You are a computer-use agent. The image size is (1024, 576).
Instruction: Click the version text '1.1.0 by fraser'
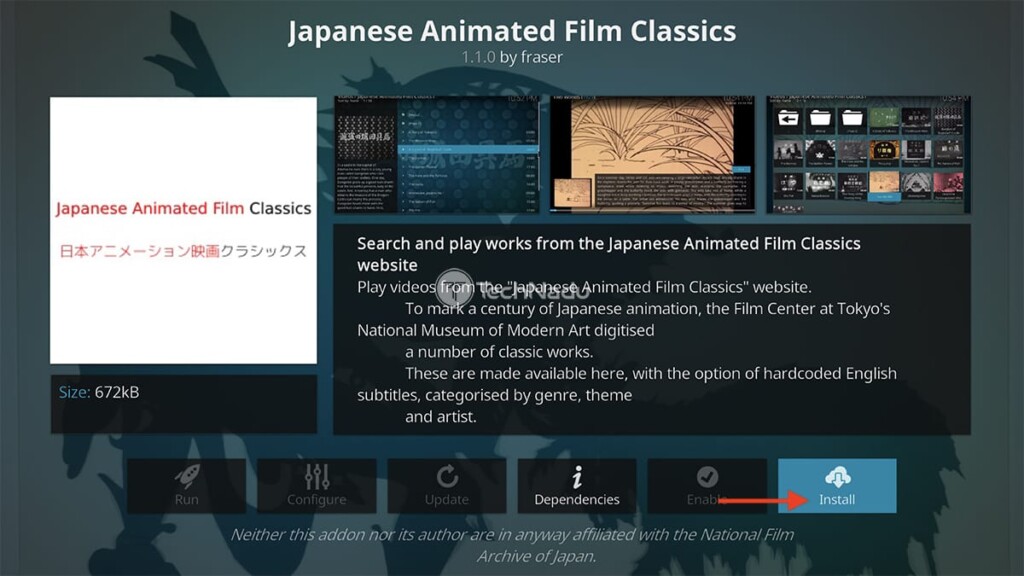[512, 57]
